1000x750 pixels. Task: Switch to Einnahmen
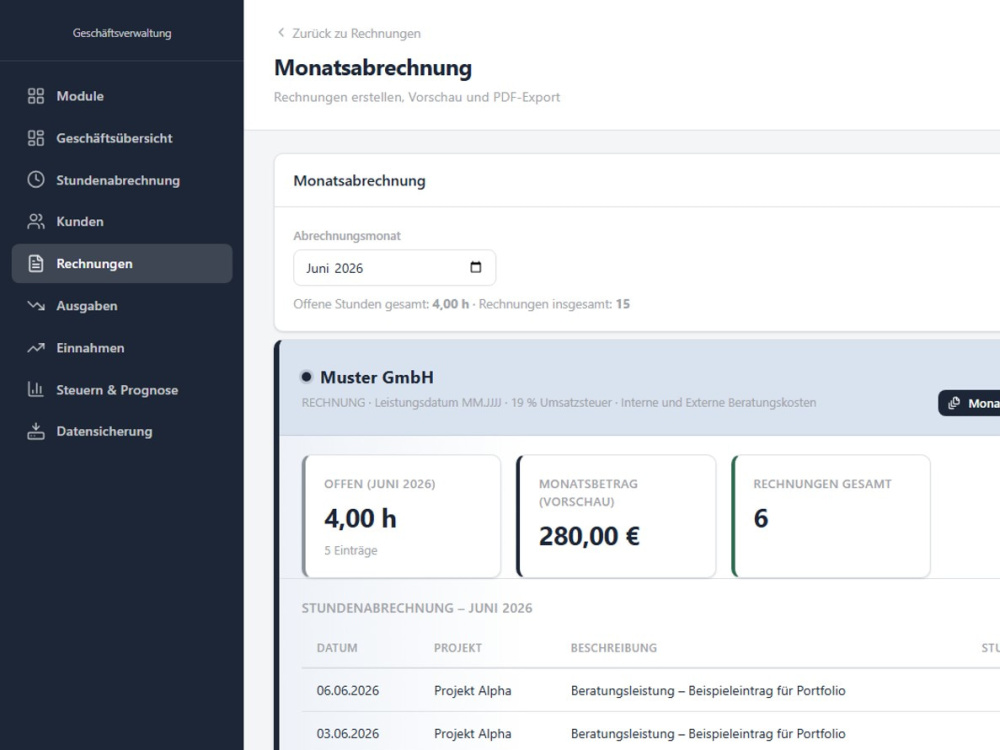pos(122,348)
